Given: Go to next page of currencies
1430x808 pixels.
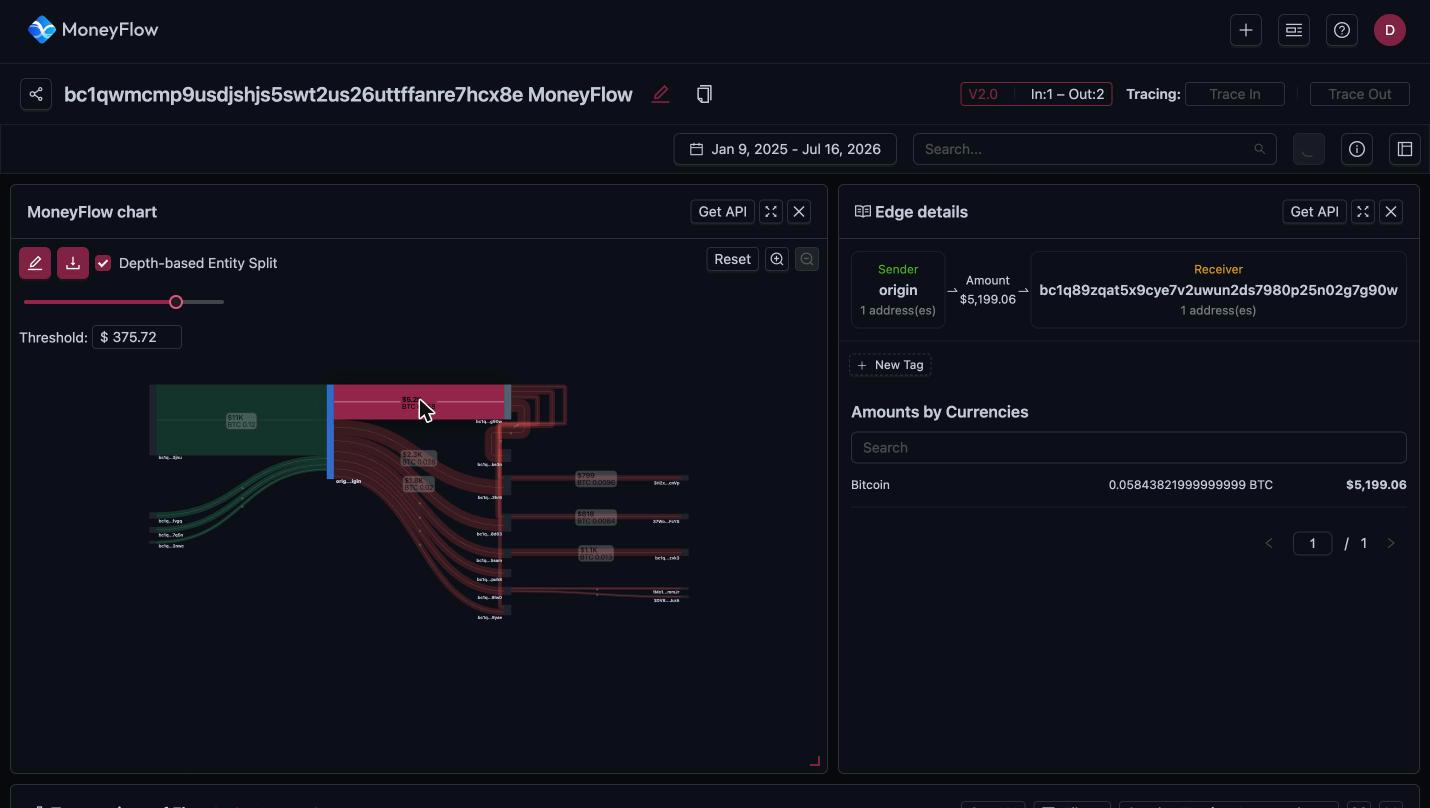Looking at the screenshot, I should point(1391,543).
